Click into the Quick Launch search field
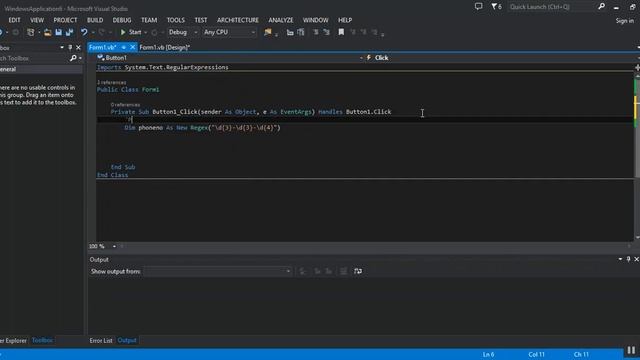This screenshot has height=360, width=640. (551, 7)
